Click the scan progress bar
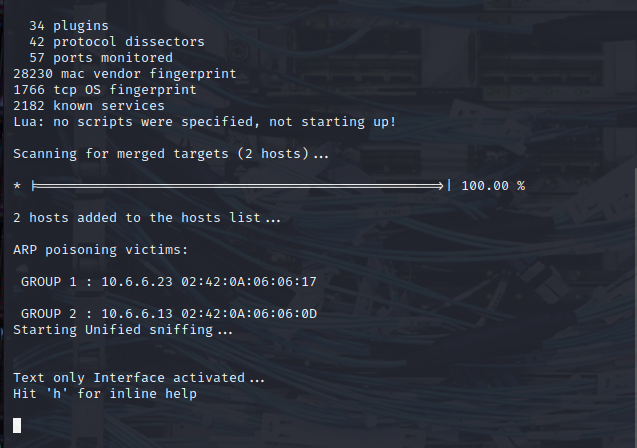Viewport: 637px width, 448px height. 241,186
